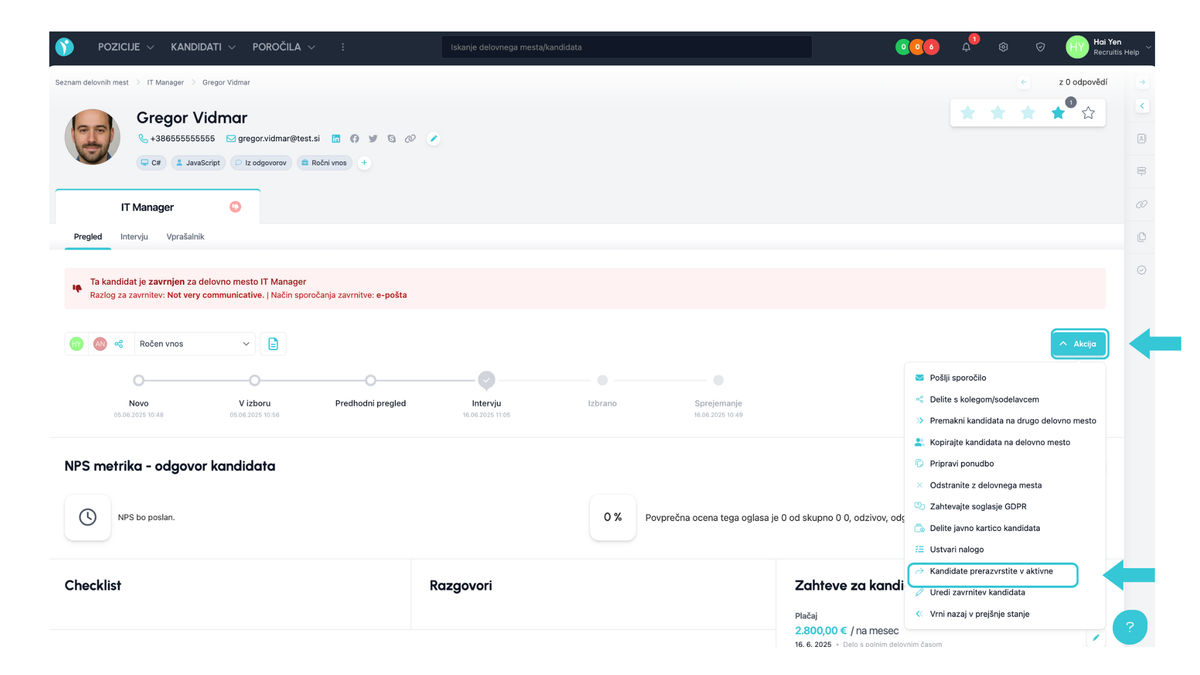Click the Intervju checked stage marker
The height and width of the screenshot is (675, 1200).
point(486,380)
